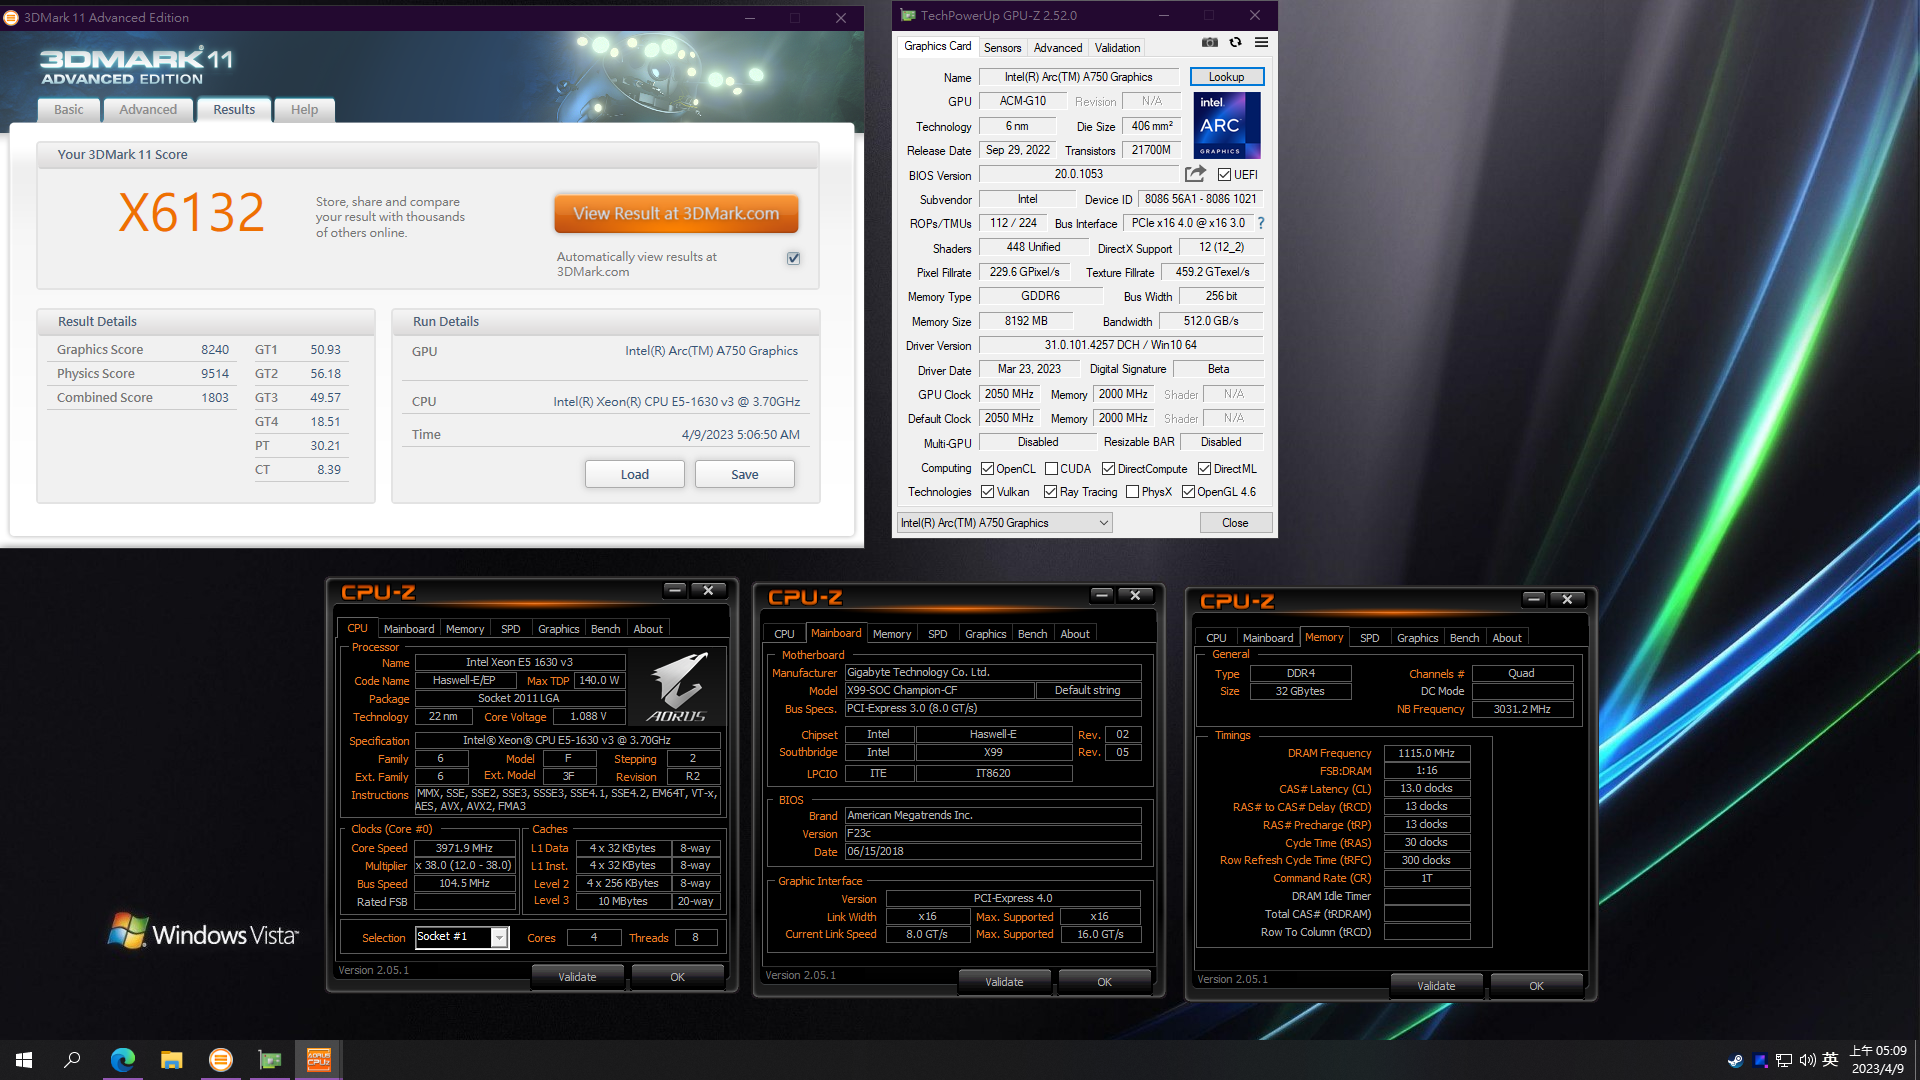Viewport: 1920px width, 1080px height.
Task: Open Bench tab in CPU-Z CPU window
Action: pyautogui.click(x=605, y=628)
